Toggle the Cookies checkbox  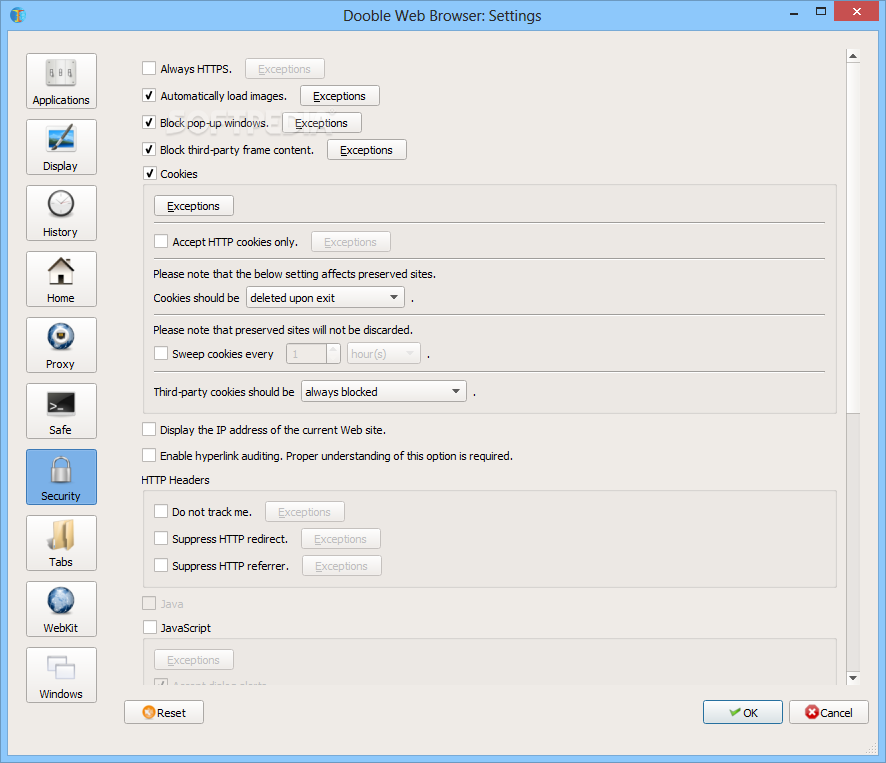pyautogui.click(x=149, y=174)
